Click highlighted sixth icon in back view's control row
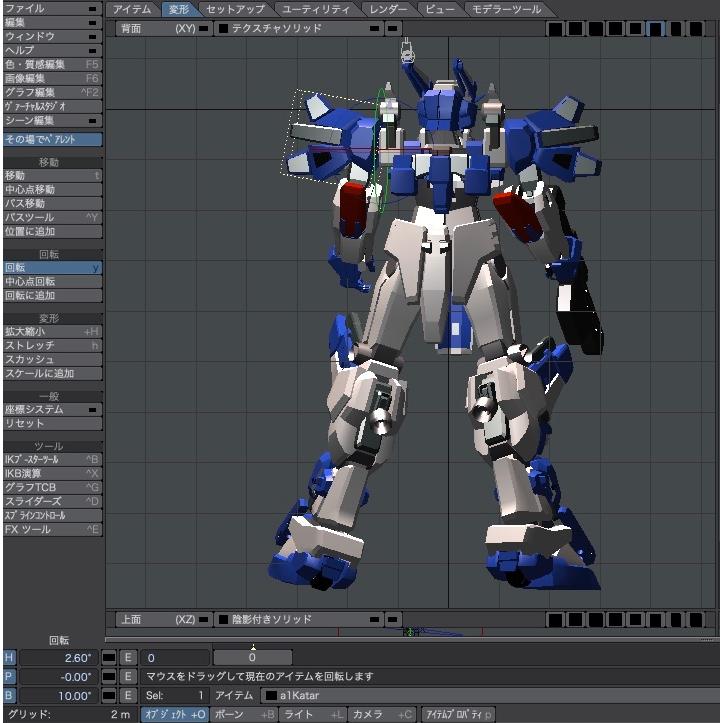This screenshot has width=723, height=723. click(655, 29)
